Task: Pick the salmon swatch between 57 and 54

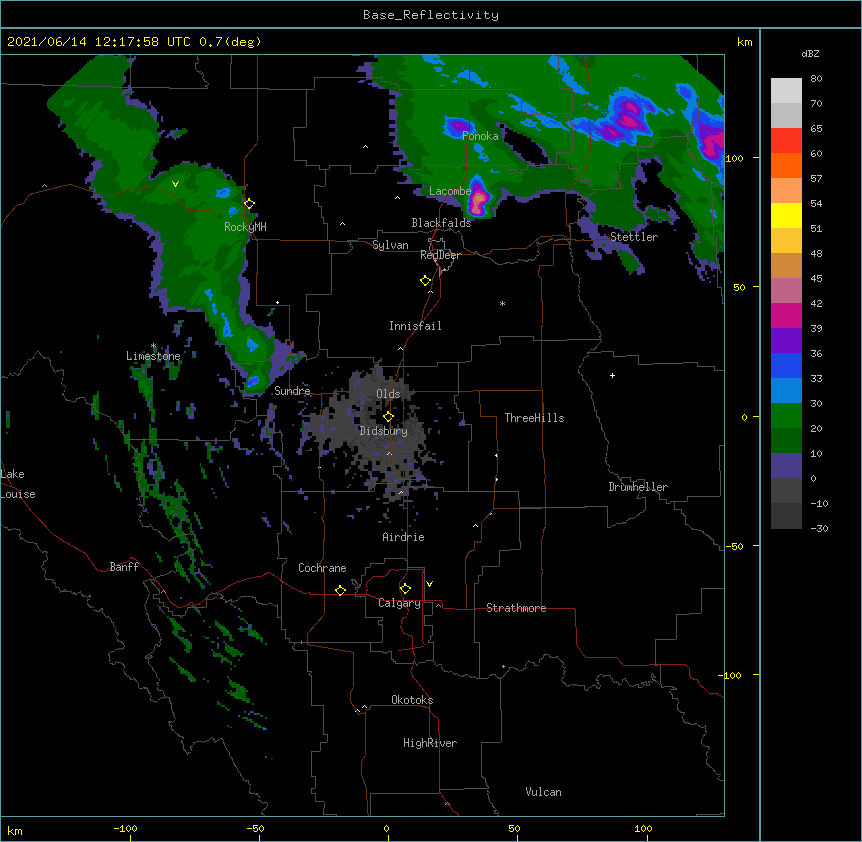Action: [x=786, y=190]
